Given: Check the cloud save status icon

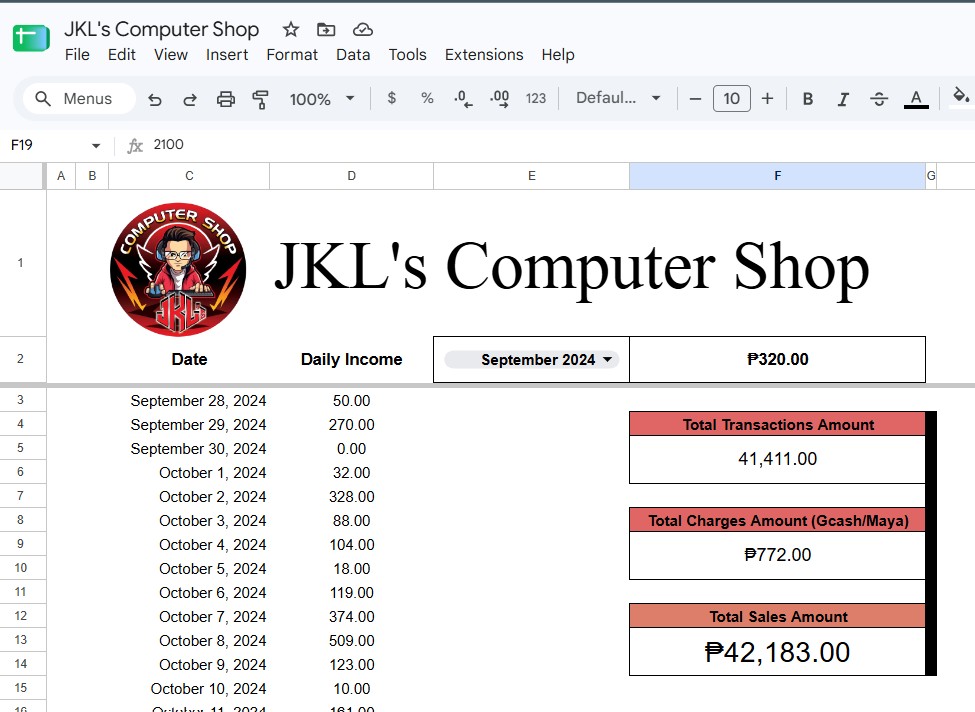Looking at the screenshot, I should [363, 29].
